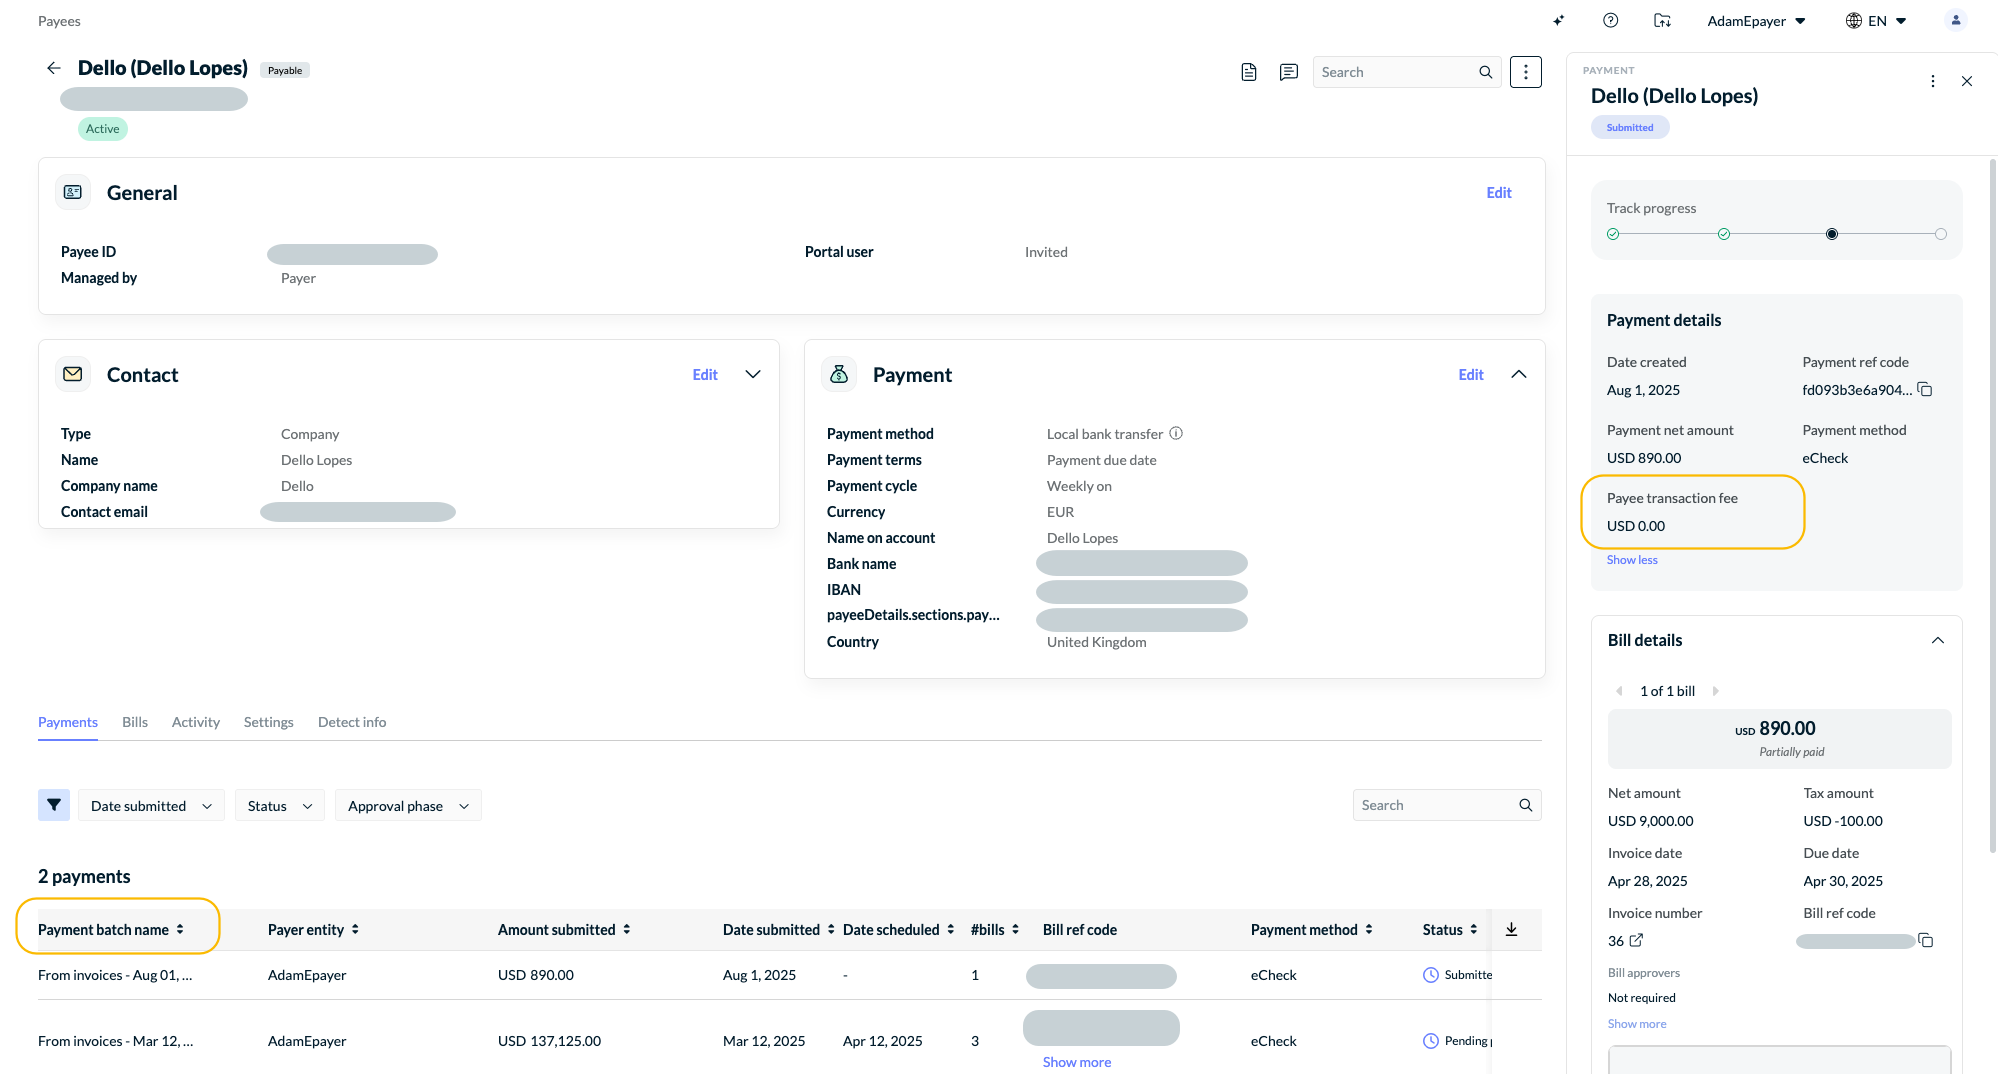
Task: Click Show less in Payment details
Action: point(1632,560)
